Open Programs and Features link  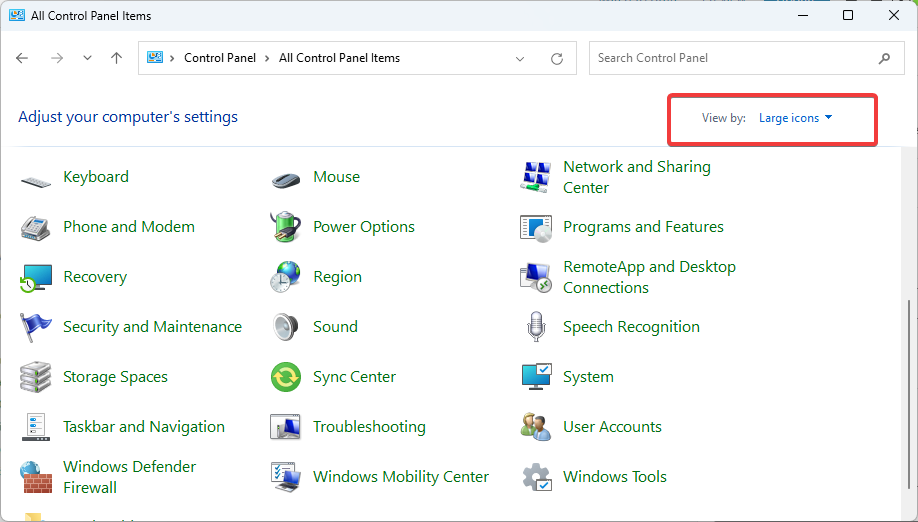[643, 227]
